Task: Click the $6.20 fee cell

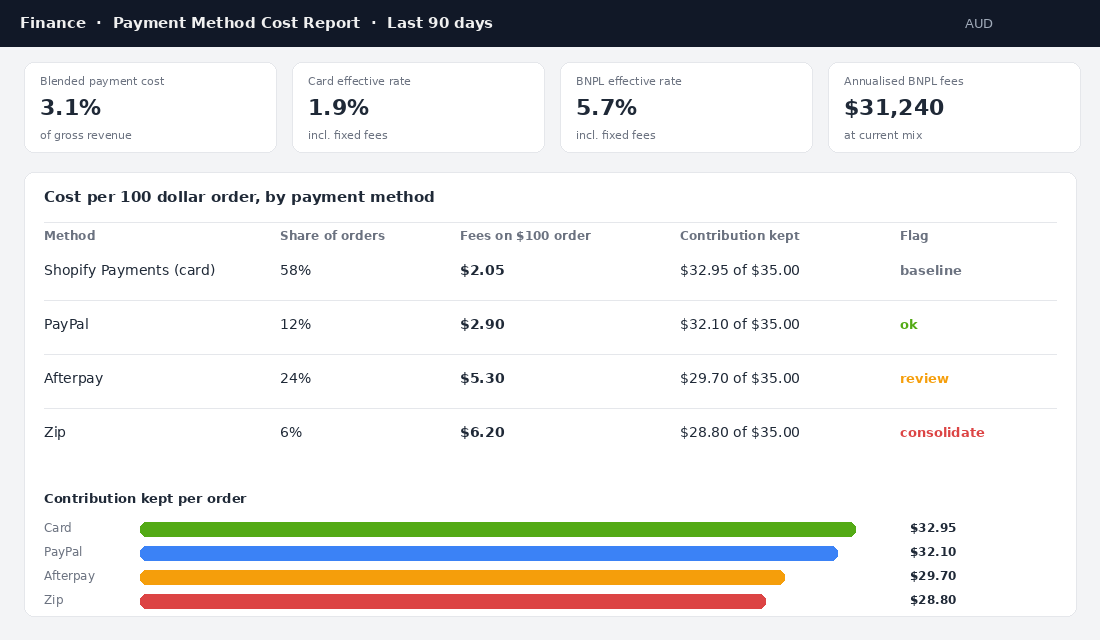Action: pos(482,432)
